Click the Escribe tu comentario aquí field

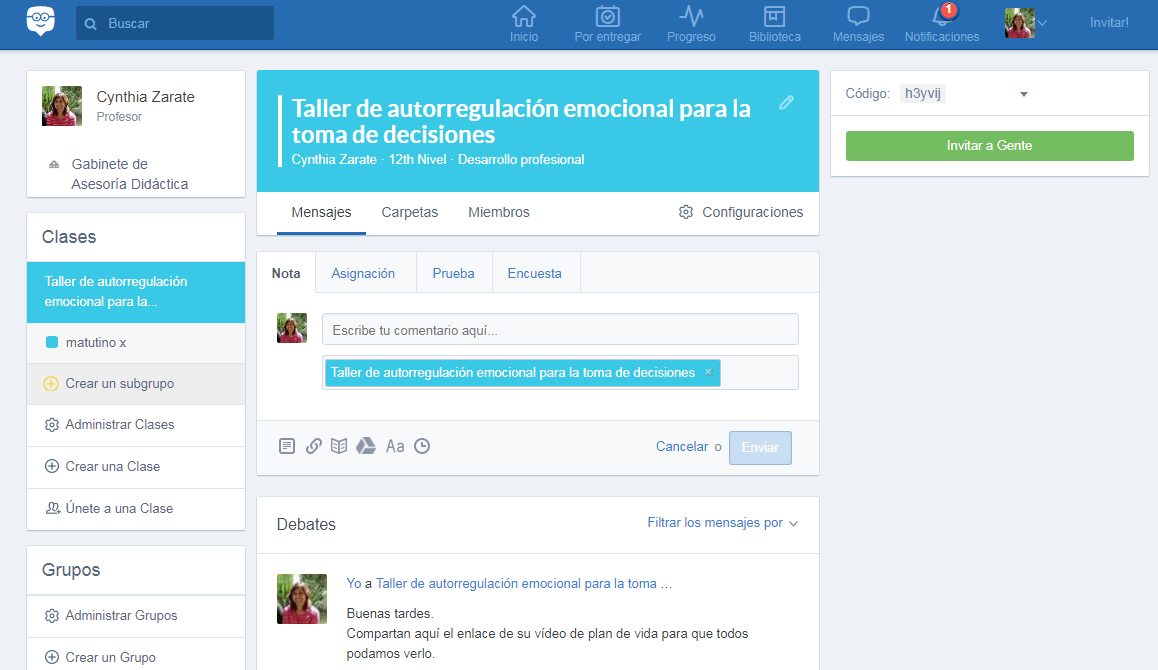click(560, 329)
